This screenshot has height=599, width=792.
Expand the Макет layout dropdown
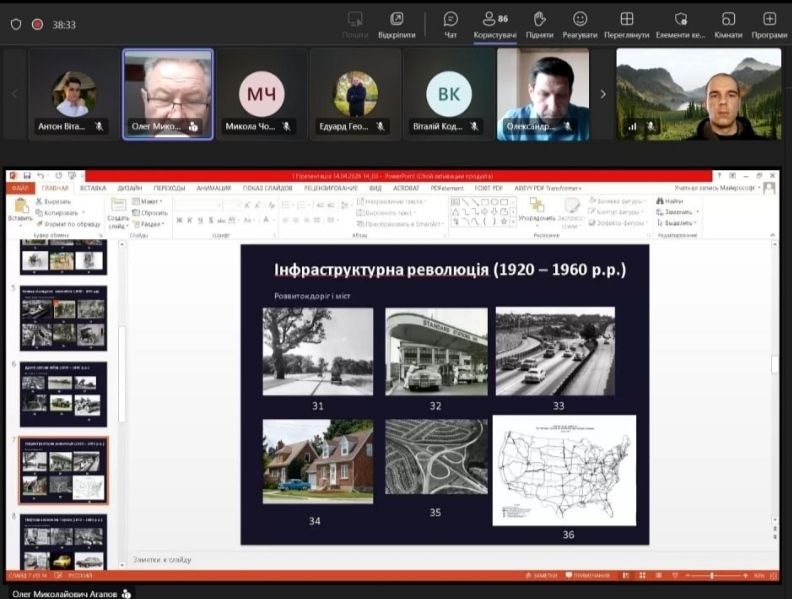click(150, 201)
